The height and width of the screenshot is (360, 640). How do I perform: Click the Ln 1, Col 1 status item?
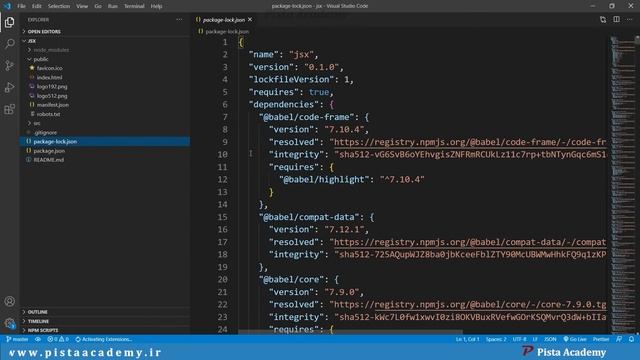coord(467,339)
